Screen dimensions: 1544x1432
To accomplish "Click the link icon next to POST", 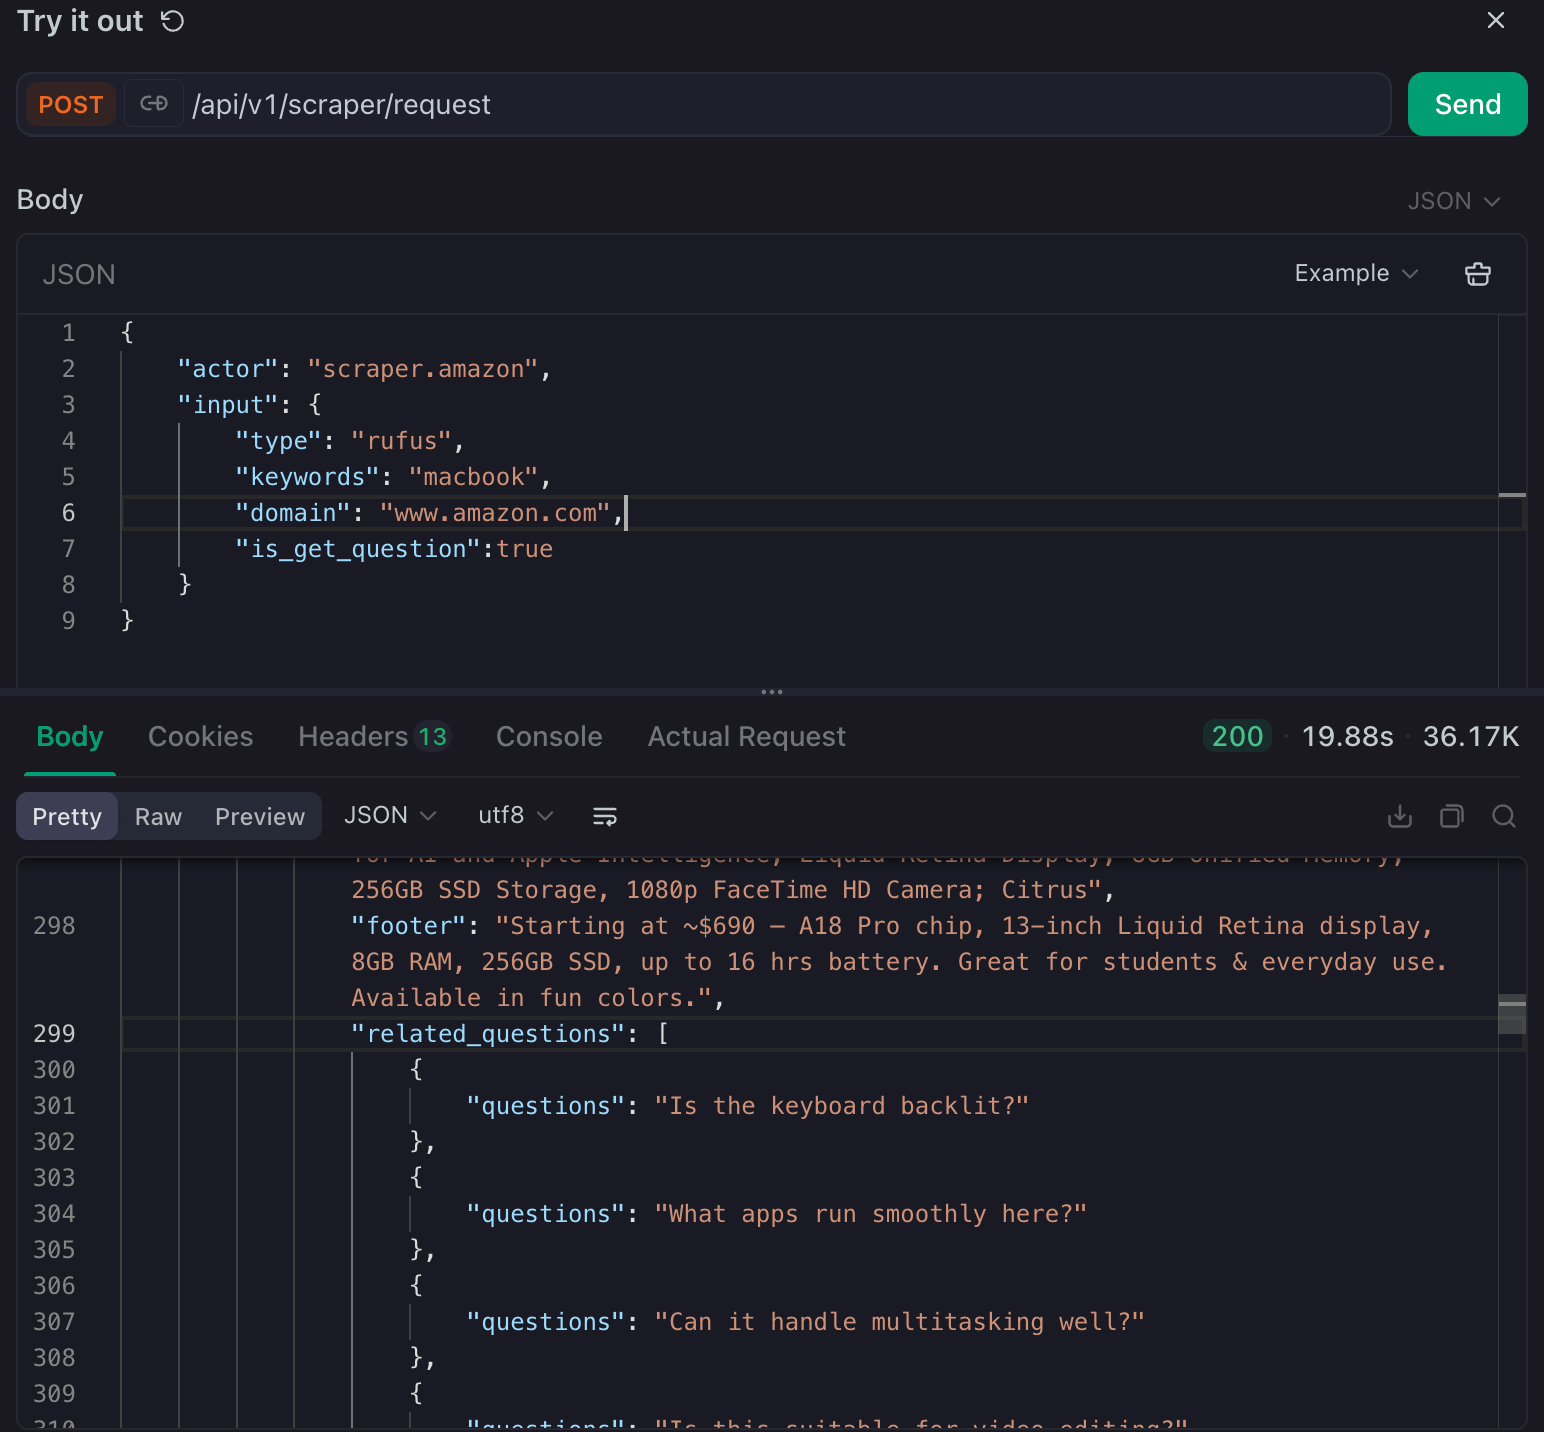I will [154, 103].
